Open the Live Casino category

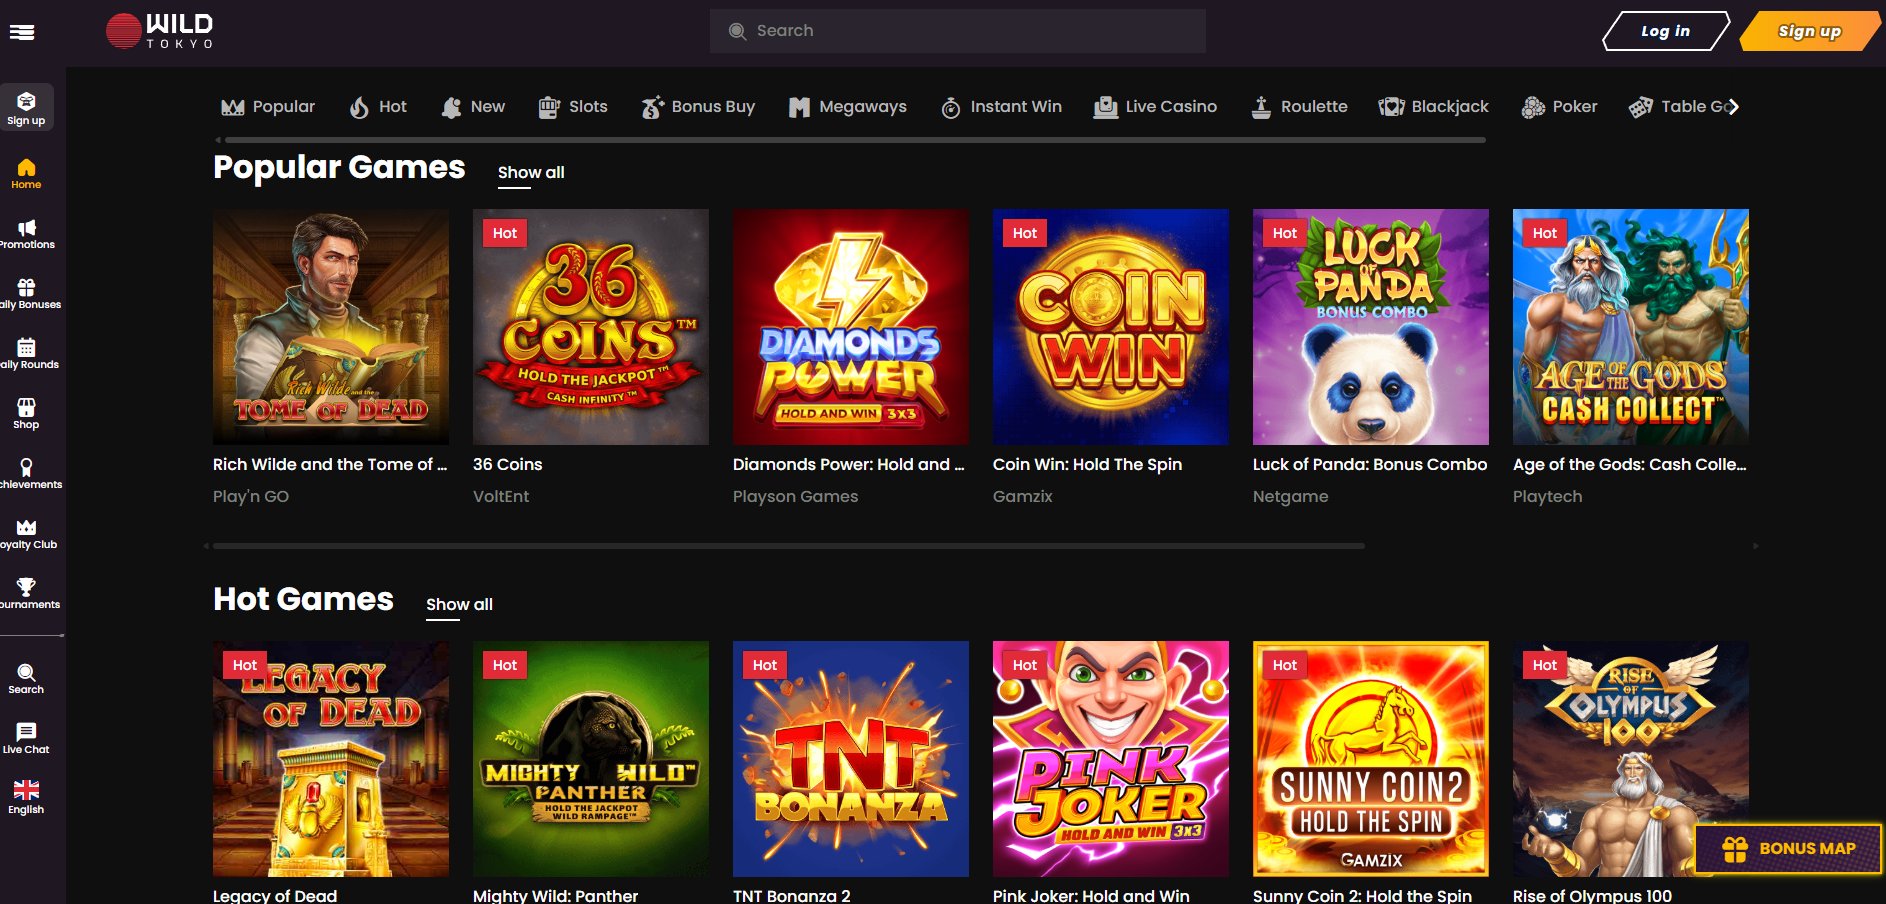point(1155,107)
